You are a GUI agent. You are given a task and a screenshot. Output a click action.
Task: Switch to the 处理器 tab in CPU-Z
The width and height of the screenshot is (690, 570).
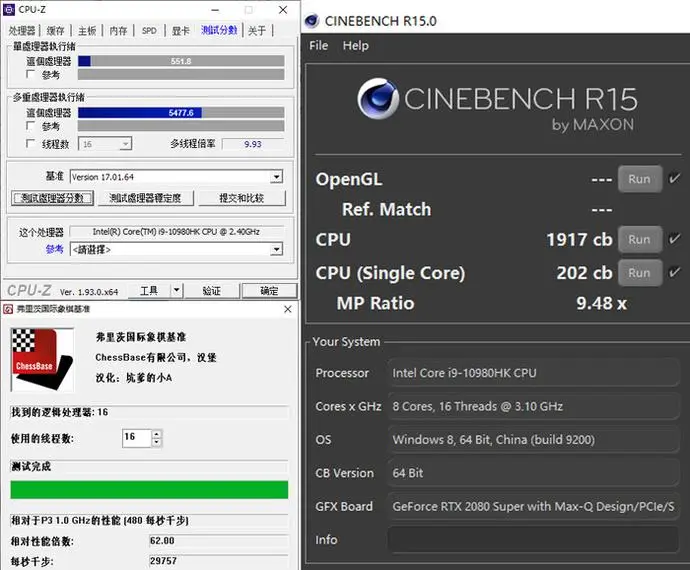(x=22, y=30)
